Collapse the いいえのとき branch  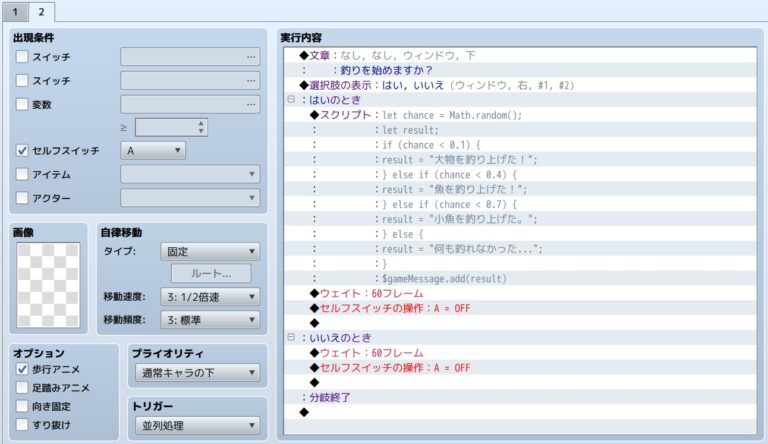pyautogui.click(x=291, y=338)
